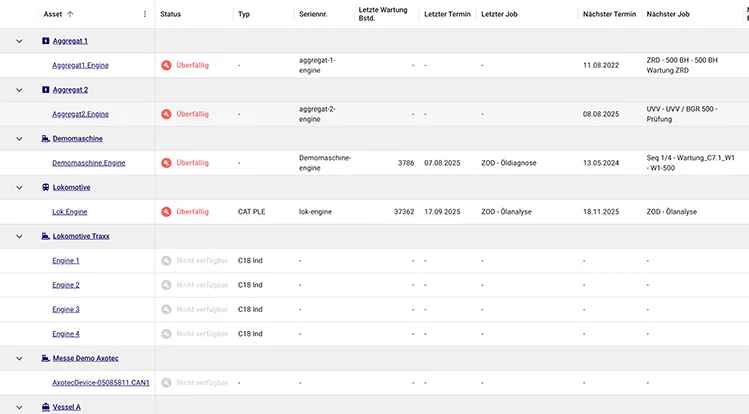Collapse the Aggregat 1 group
The image size is (749, 414).
coord(19,41)
